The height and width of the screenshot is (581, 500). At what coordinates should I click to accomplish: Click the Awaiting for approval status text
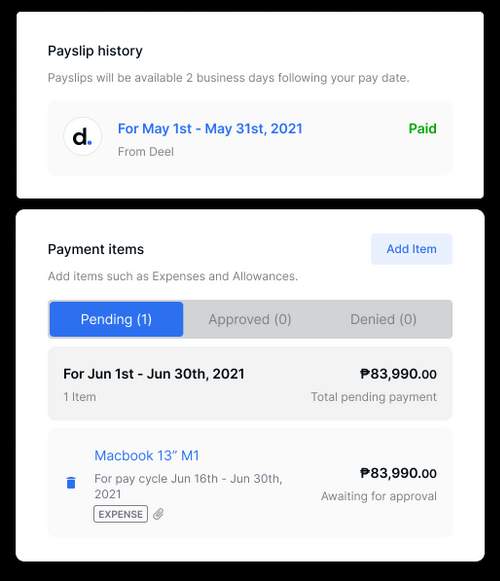pyautogui.click(x=379, y=496)
